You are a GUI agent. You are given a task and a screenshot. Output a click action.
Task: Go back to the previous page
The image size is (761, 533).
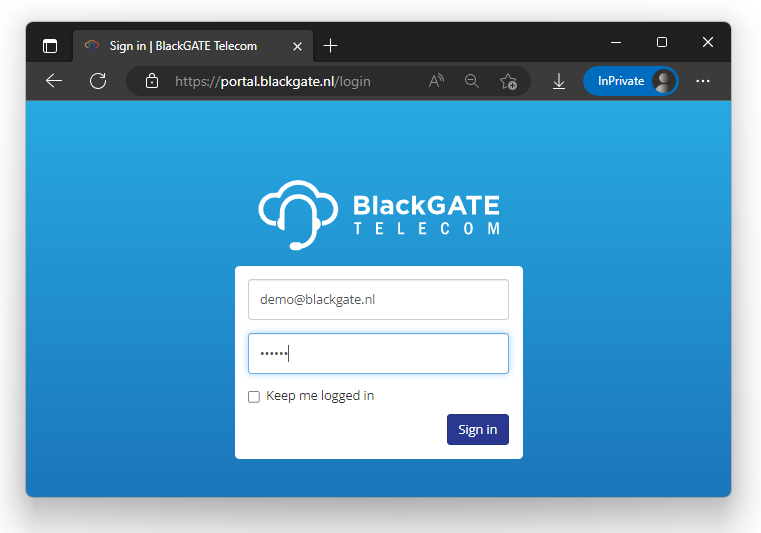tap(54, 81)
